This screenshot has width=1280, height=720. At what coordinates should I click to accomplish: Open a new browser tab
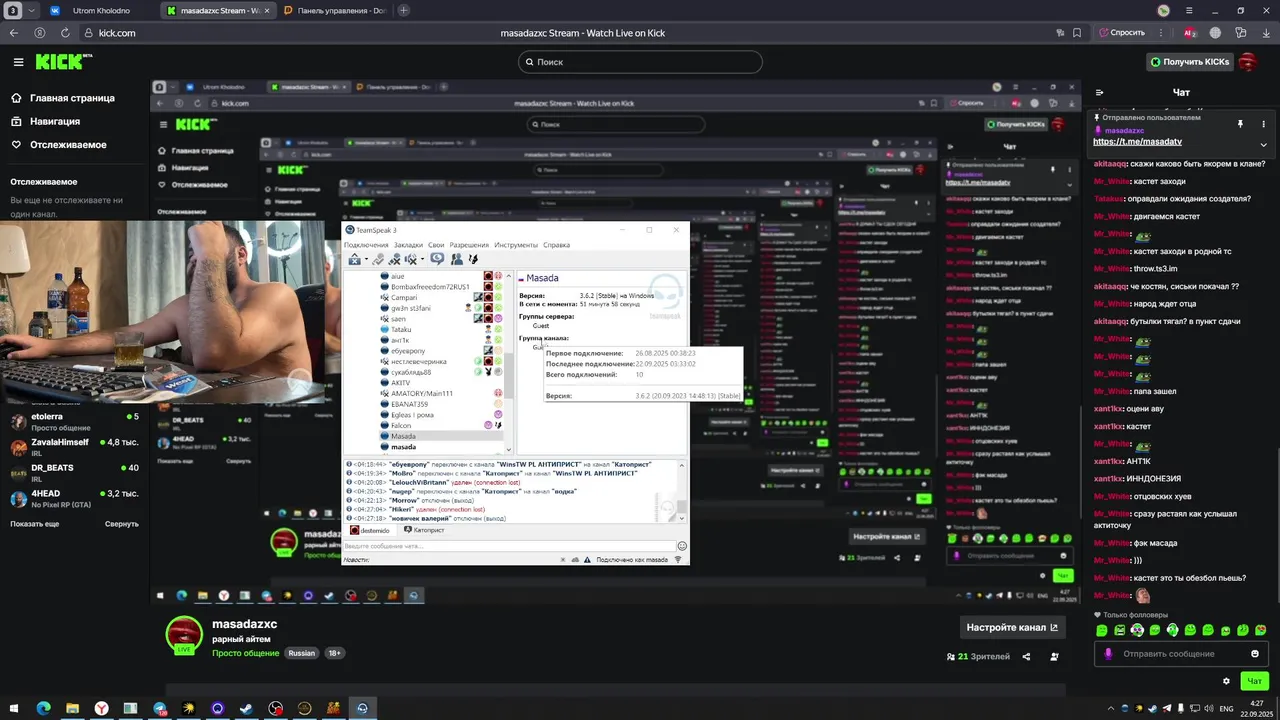(404, 10)
